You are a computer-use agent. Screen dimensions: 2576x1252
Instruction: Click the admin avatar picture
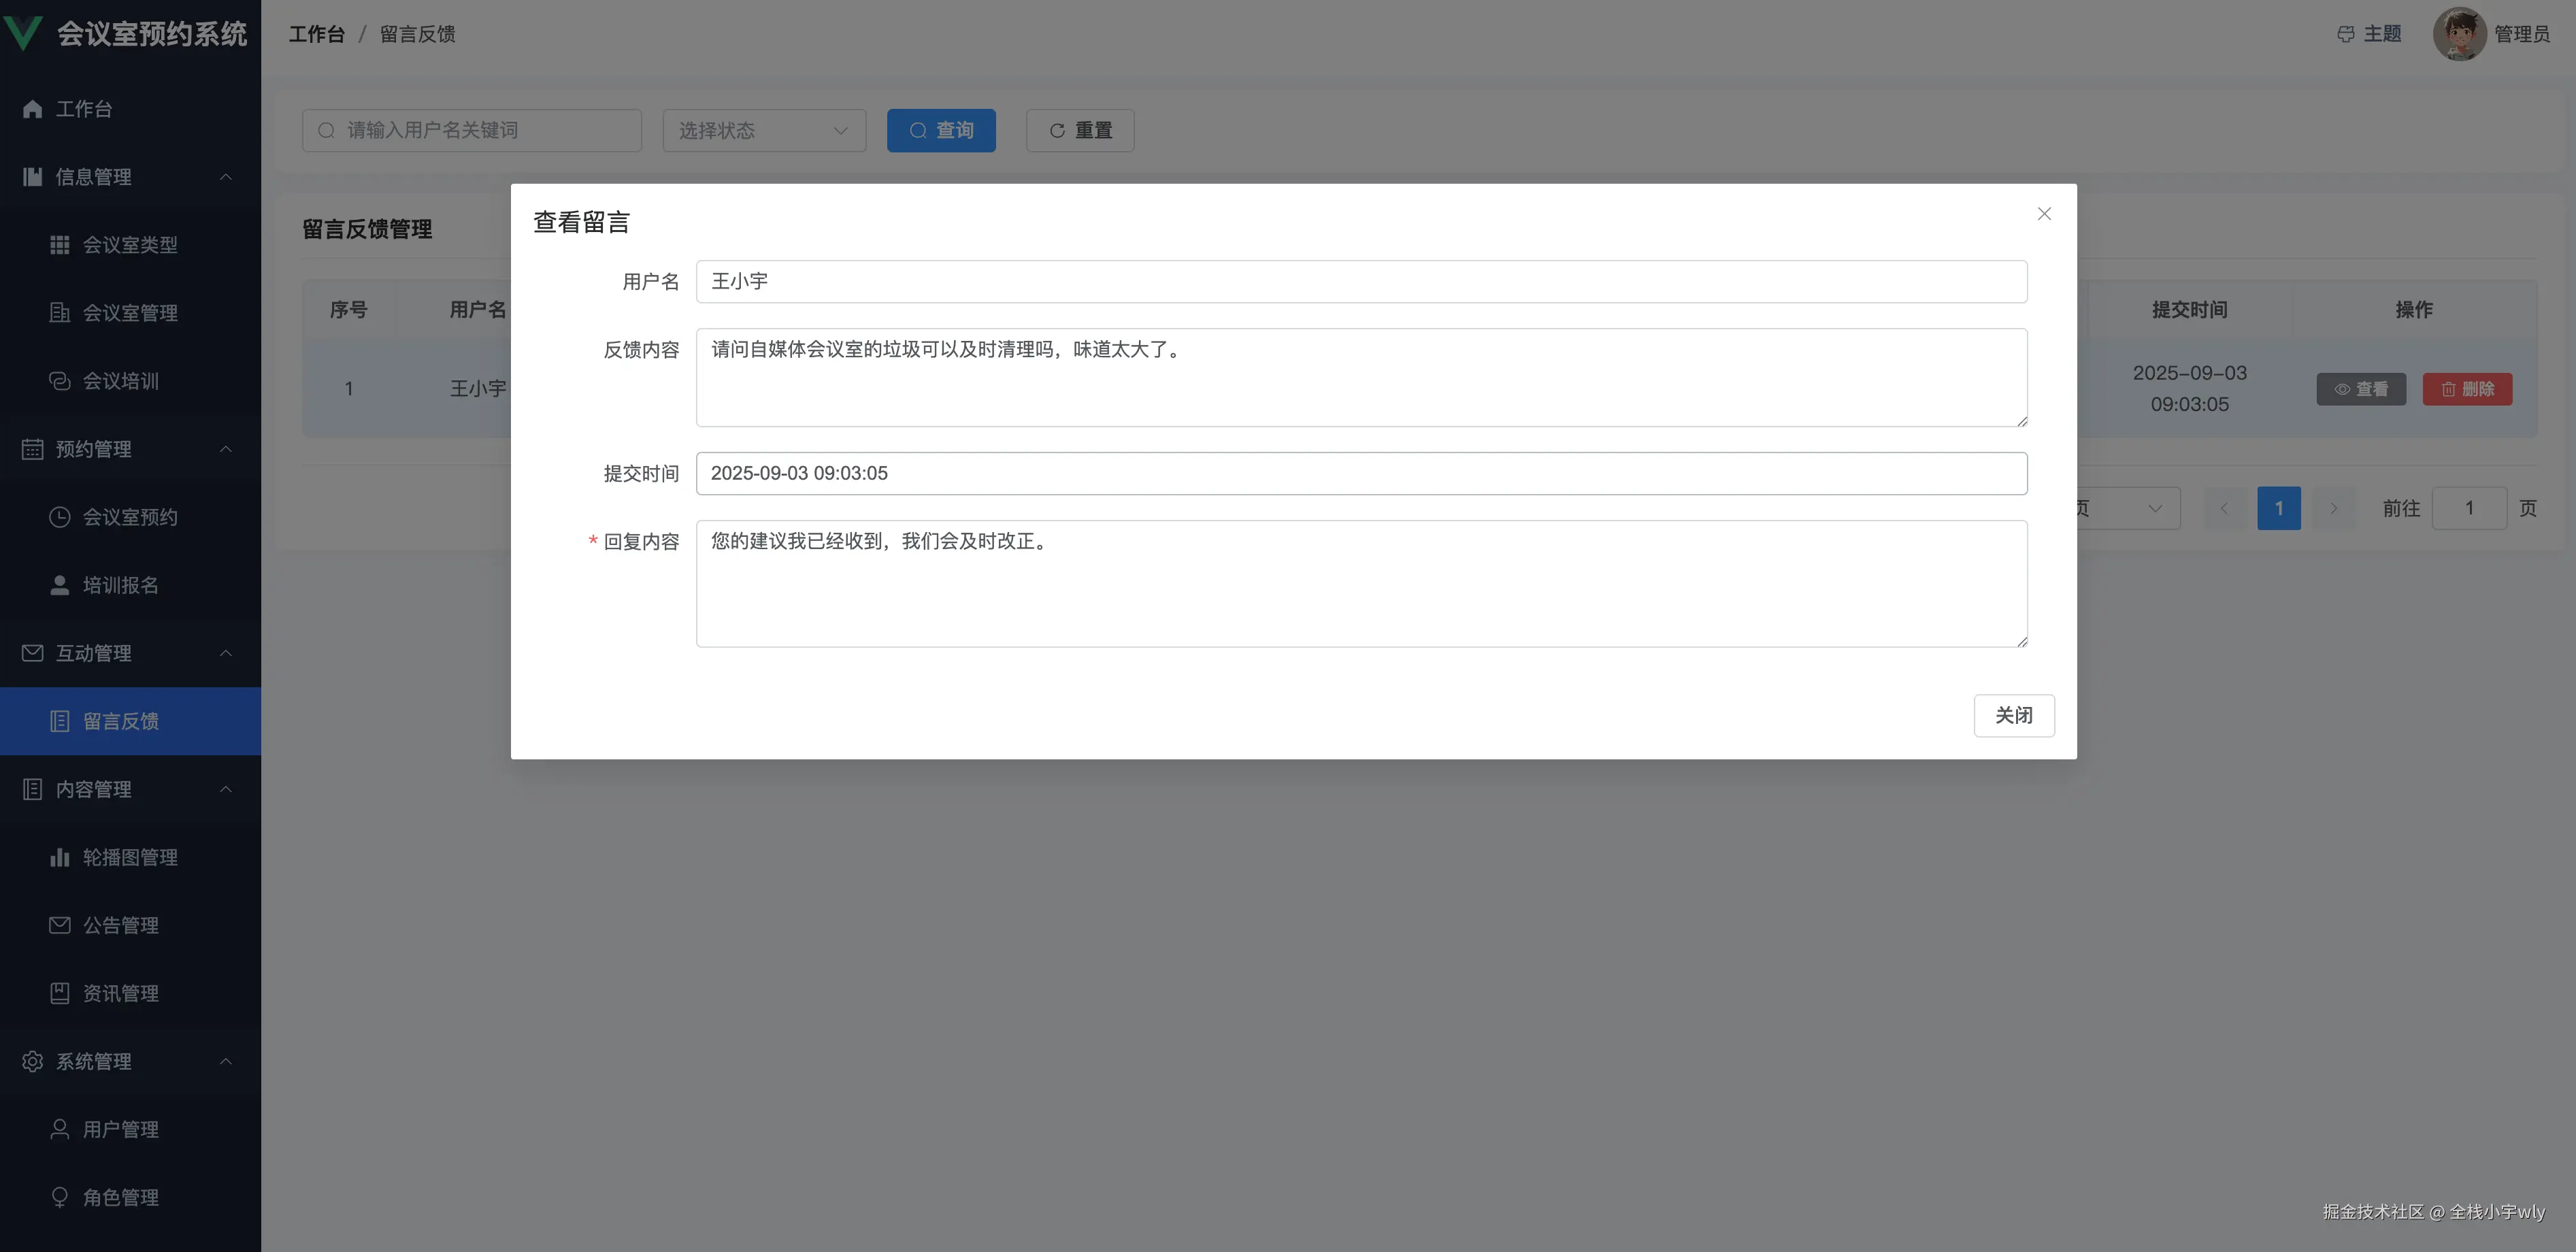click(2459, 34)
